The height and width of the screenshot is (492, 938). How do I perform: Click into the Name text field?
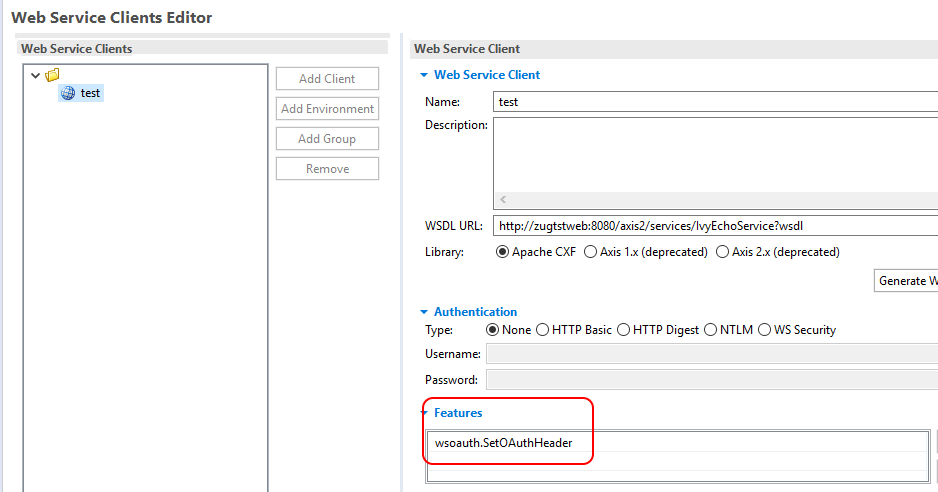click(x=715, y=102)
